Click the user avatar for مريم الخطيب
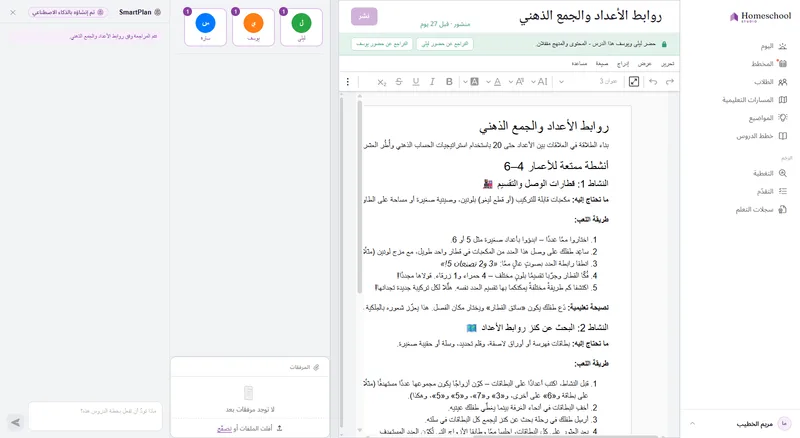The height and width of the screenshot is (438, 800). (x=784, y=423)
